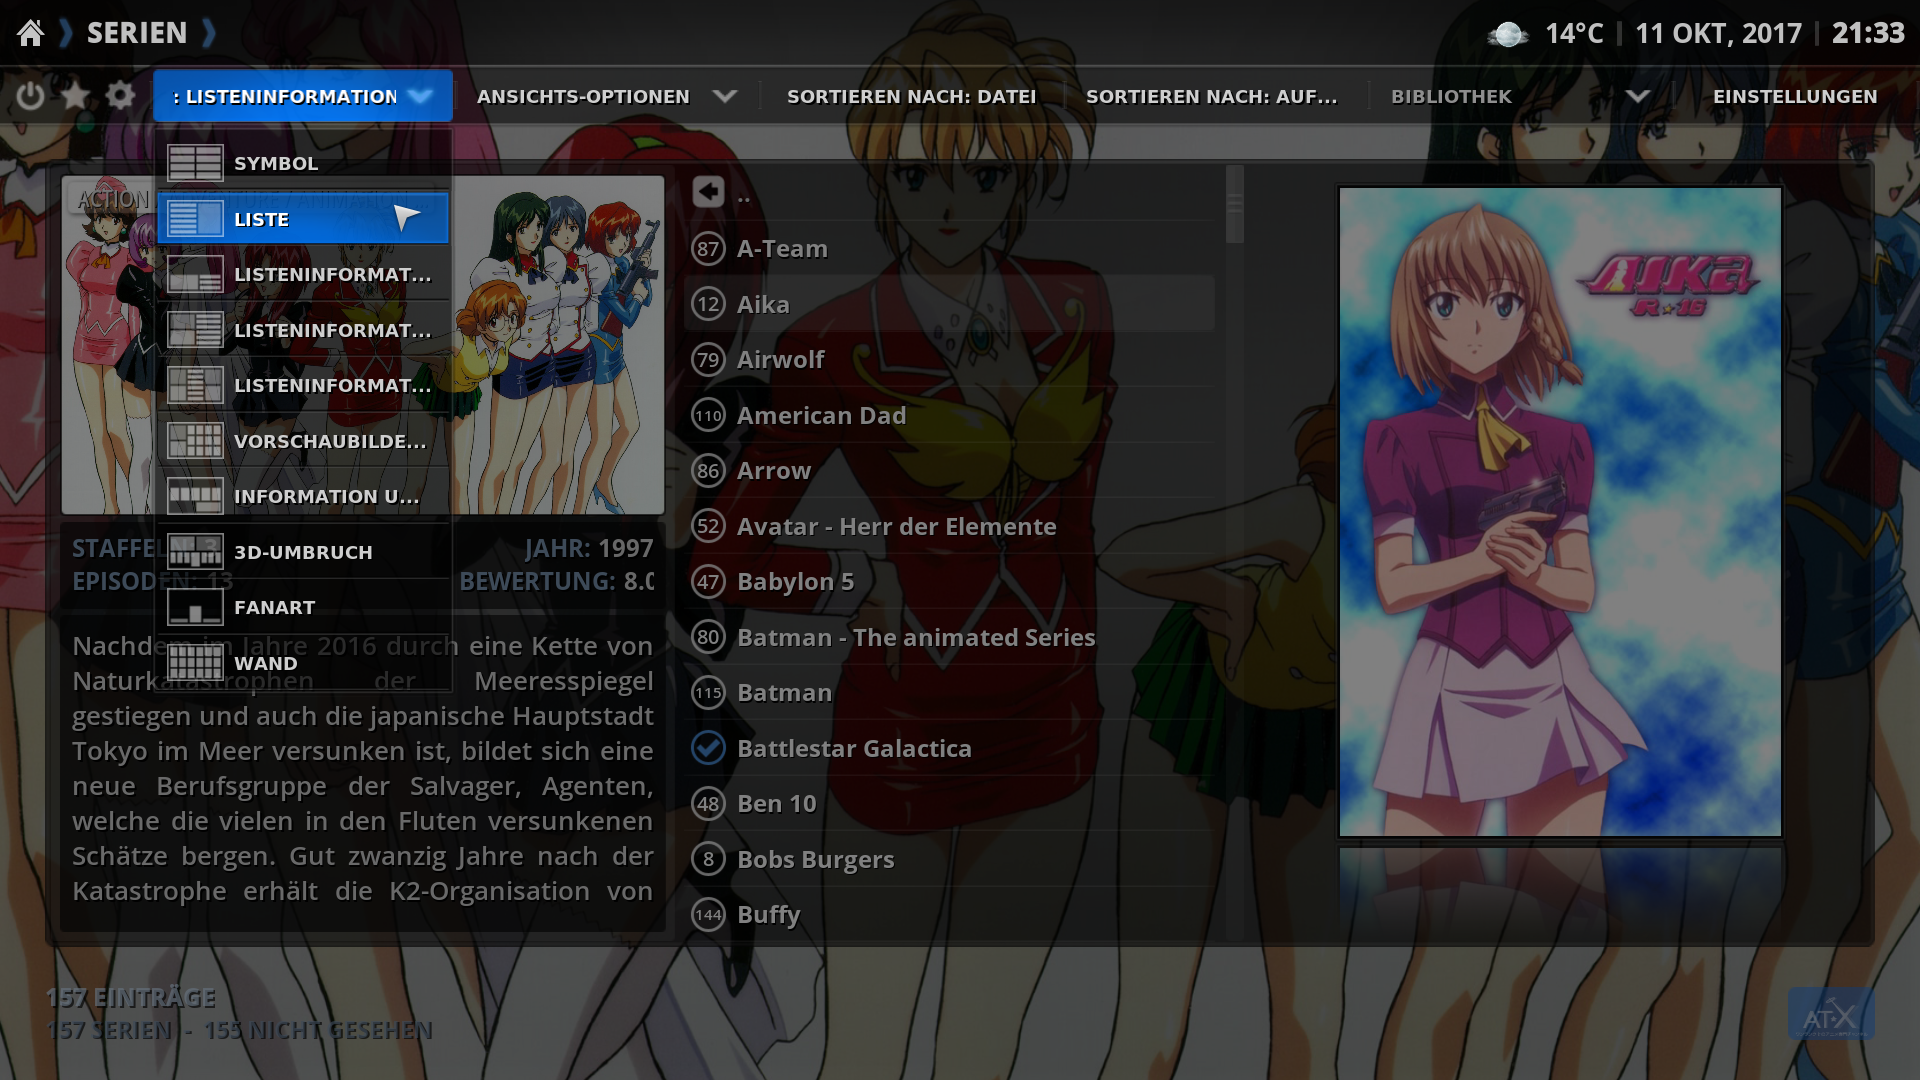Click the Aika fanart thumbnail on left

[363, 345]
